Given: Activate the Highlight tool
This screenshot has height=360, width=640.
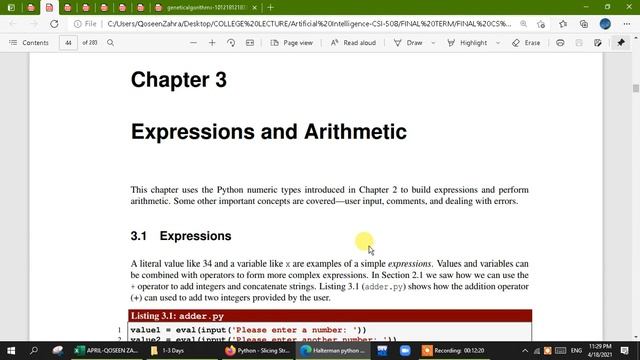Looking at the screenshot, I should coord(467,43).
